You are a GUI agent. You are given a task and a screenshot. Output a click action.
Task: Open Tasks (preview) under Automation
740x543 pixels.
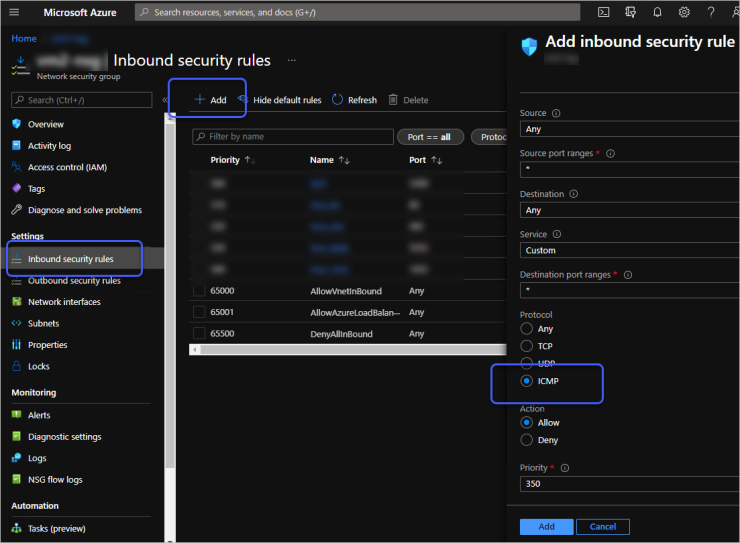56,528
